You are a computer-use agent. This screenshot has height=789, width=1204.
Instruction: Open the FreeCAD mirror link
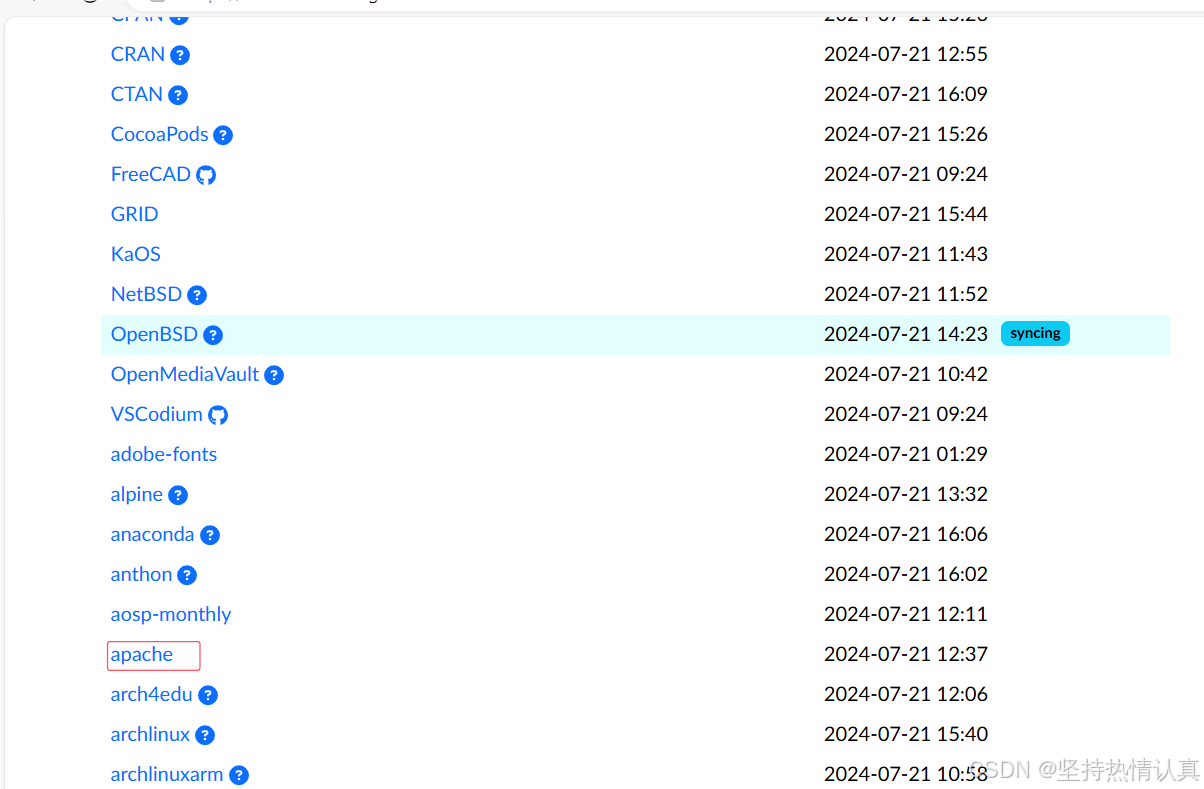151,174
